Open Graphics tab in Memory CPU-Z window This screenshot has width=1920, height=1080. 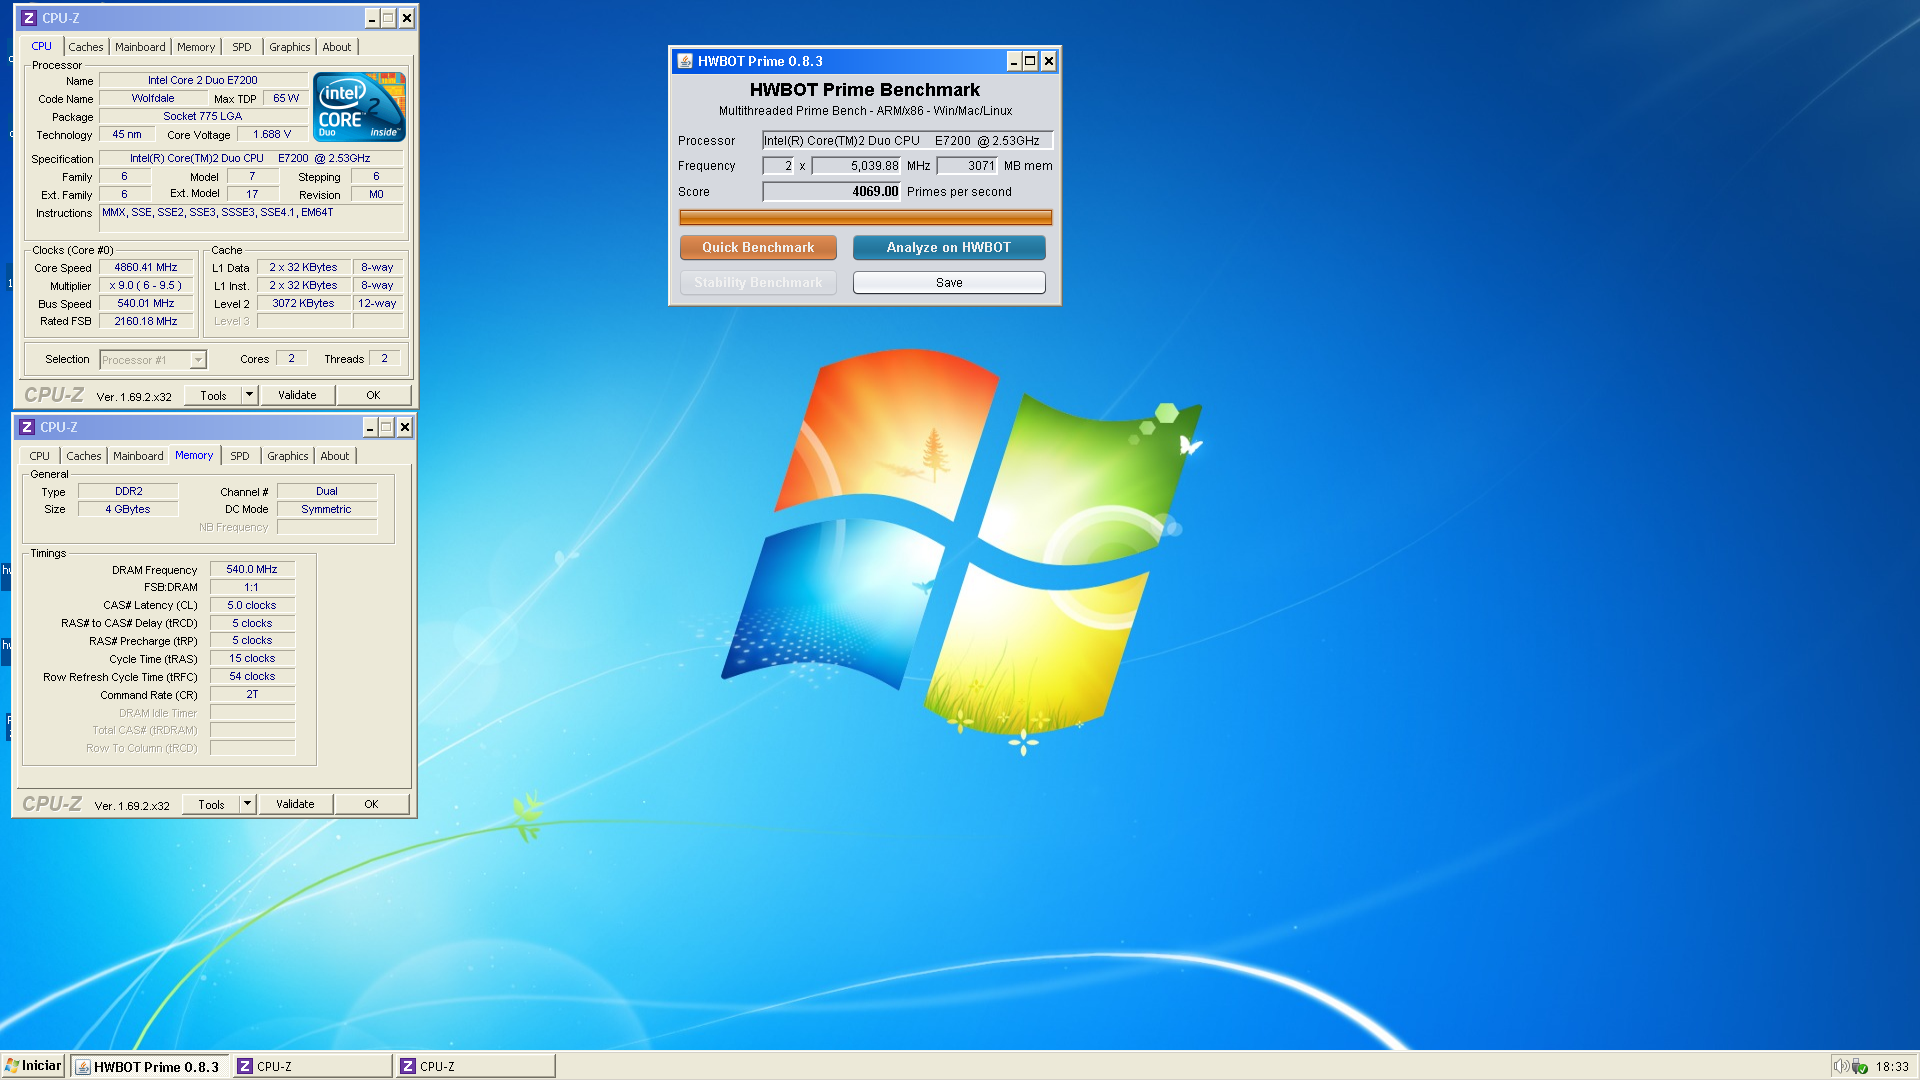[x=288, y=456]
